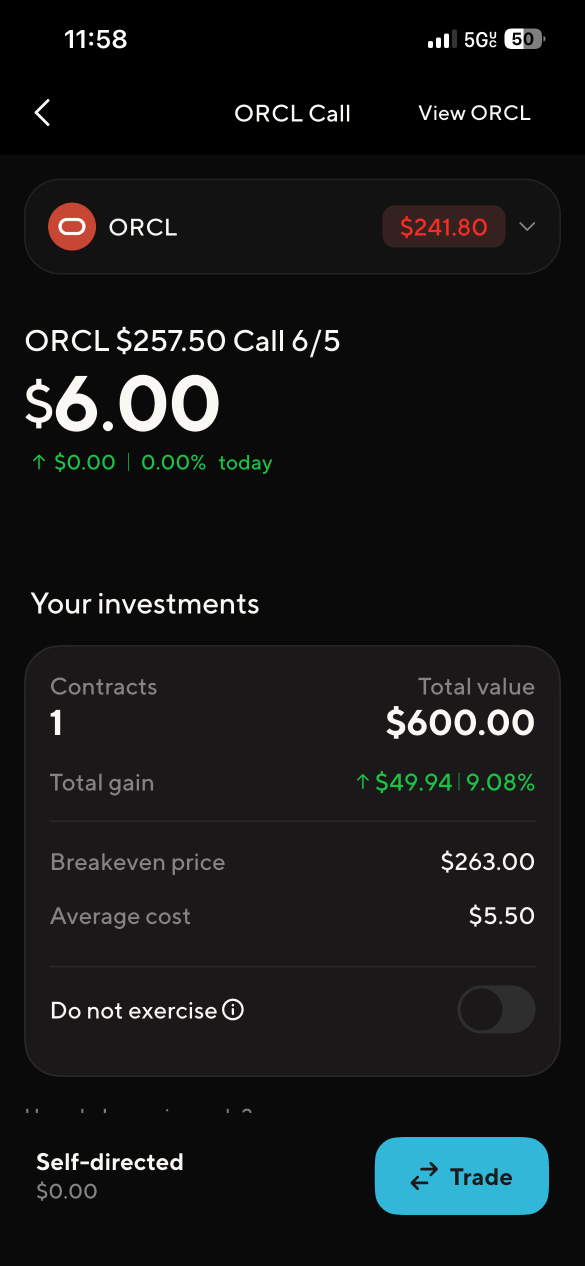Tap the back arrow icon
The width and height of the screenshot is (585, 1266).
(42, 113)
